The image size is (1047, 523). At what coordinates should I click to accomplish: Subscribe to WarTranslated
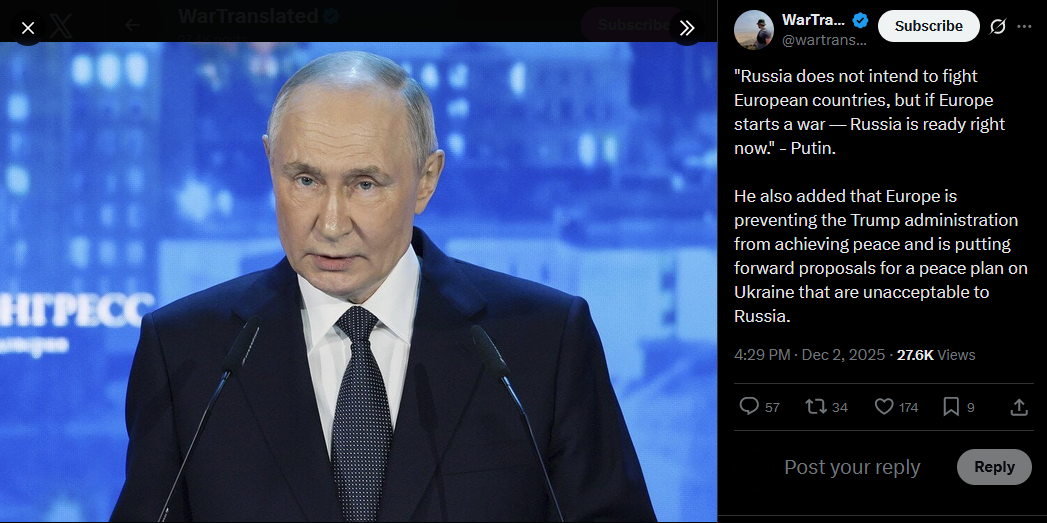point(928,26)
